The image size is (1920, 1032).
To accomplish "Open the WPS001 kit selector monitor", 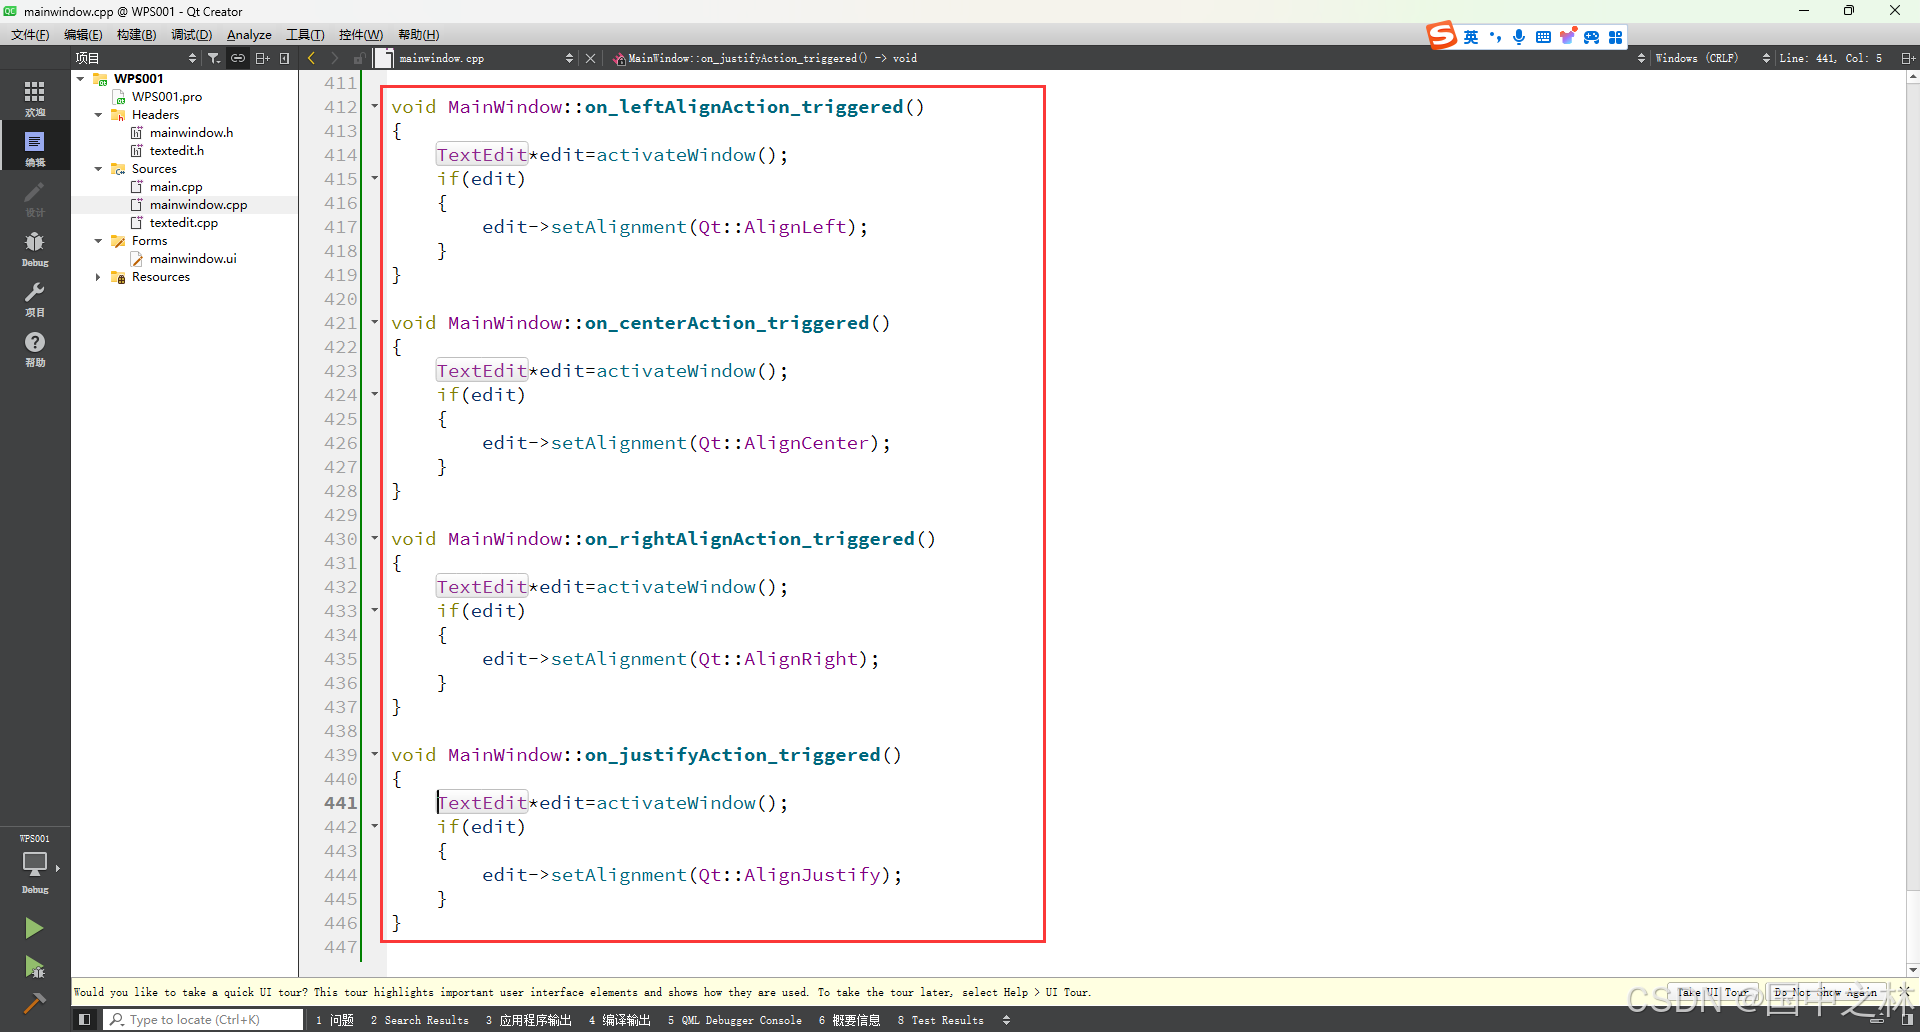I will click(x=35, y=864).
